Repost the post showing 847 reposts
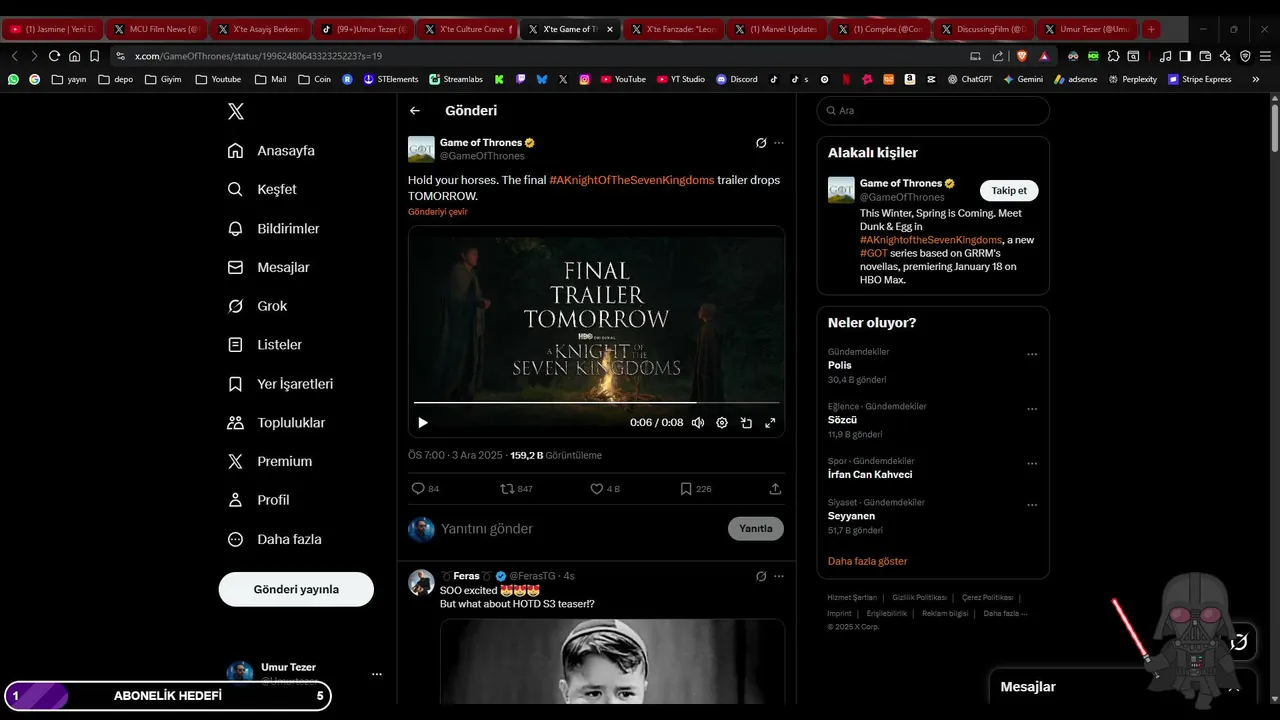Screen dimensions: 1280x720 [516, 489]
